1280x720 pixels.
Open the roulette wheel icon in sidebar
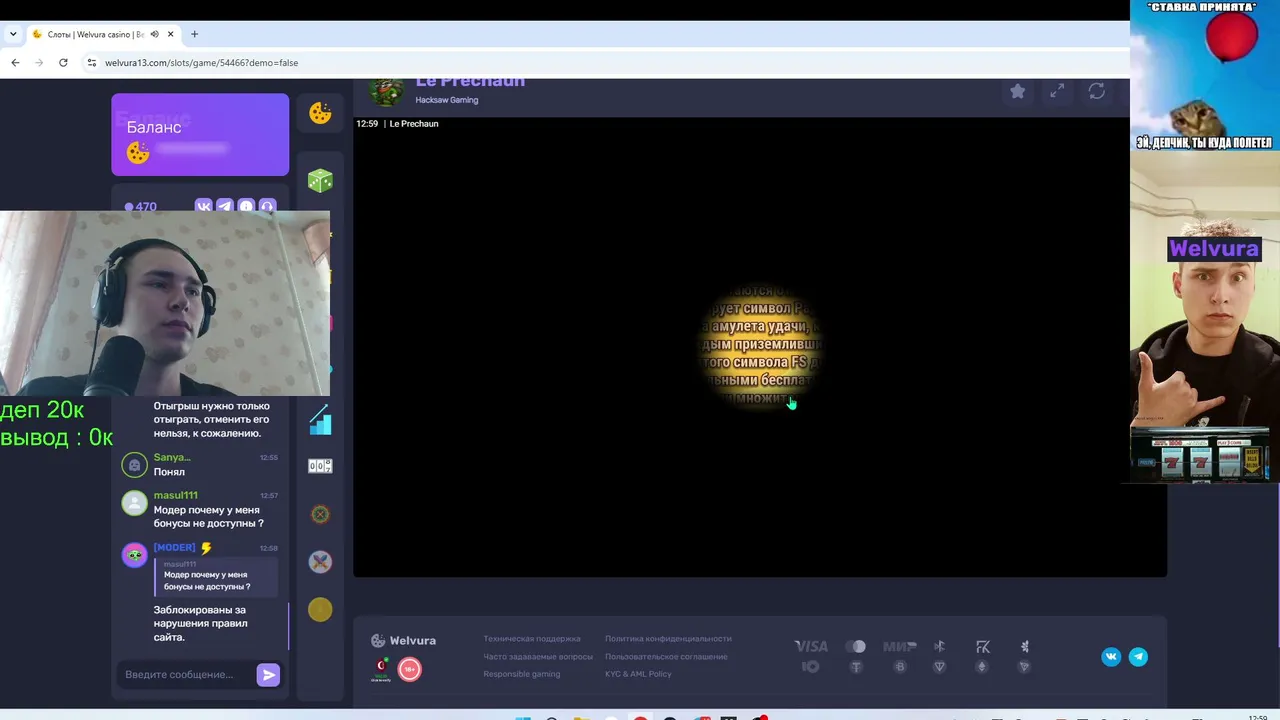pyautogui.click(x=320, y=514)
